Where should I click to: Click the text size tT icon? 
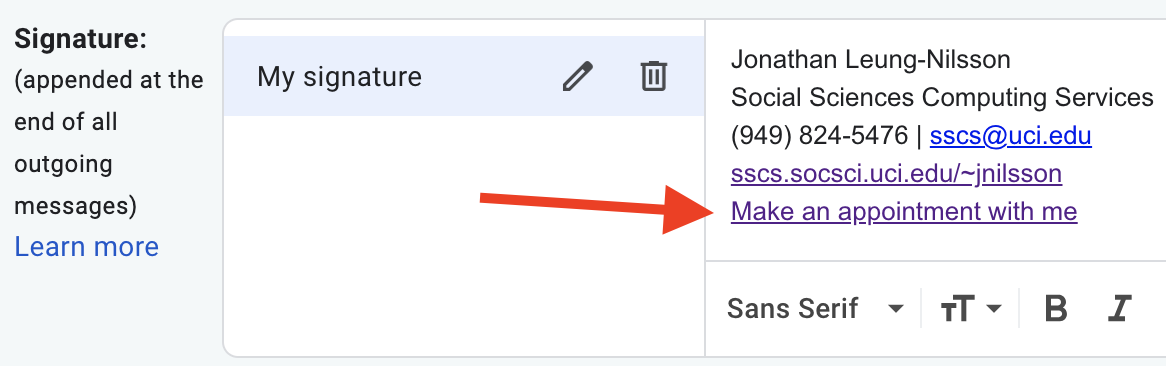coord(957,309)
